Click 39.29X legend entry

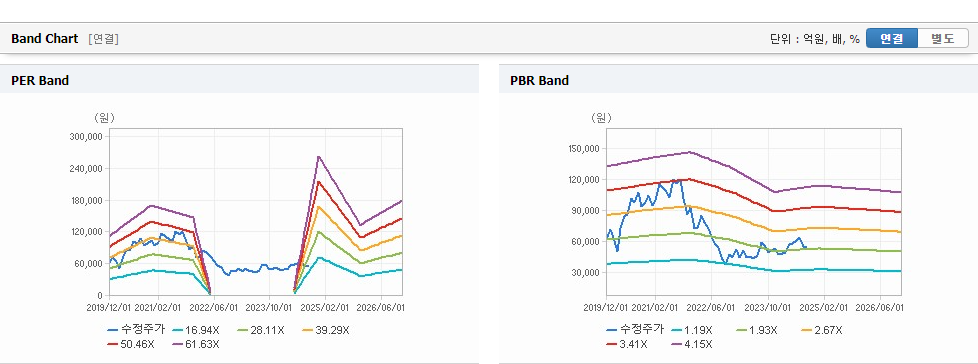[326, 330]
